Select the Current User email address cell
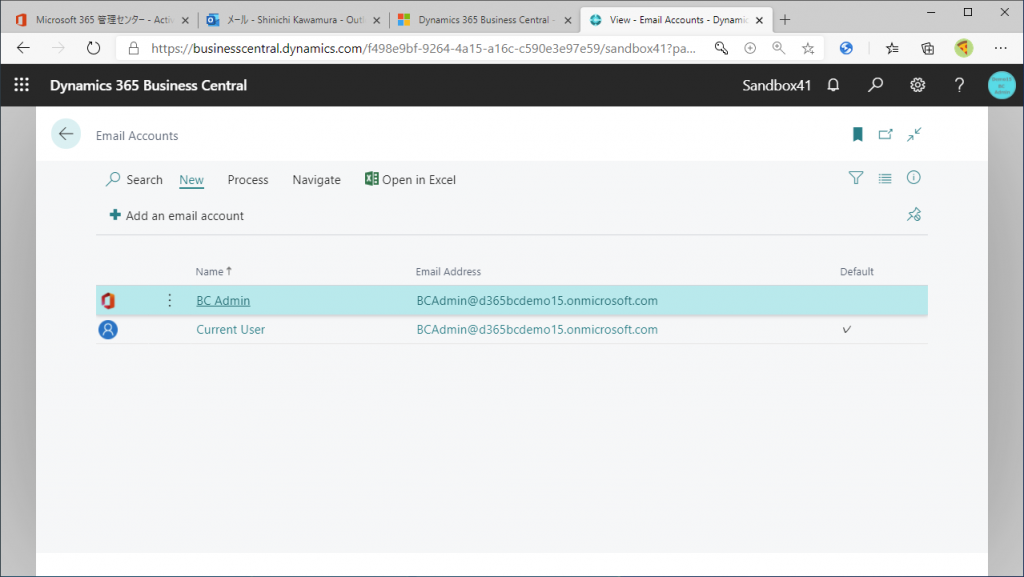This screenshot has height=577, width=1024. [x=537, y=330]
